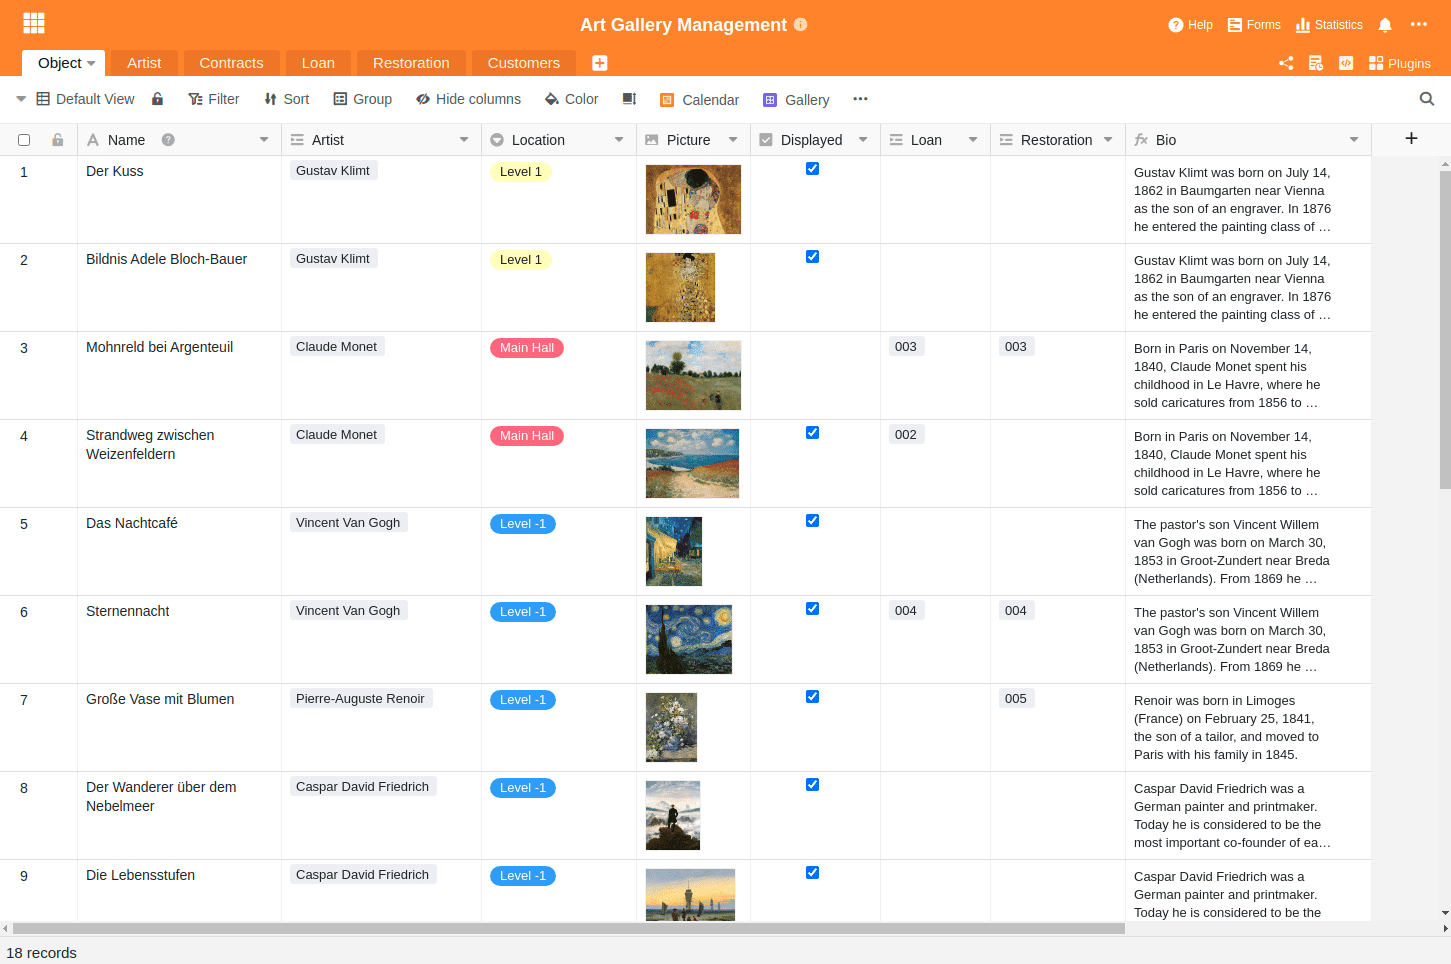This screenshot has height=964, width=1451.
Task: Add a new column with plus icon
Action: 1411,139
